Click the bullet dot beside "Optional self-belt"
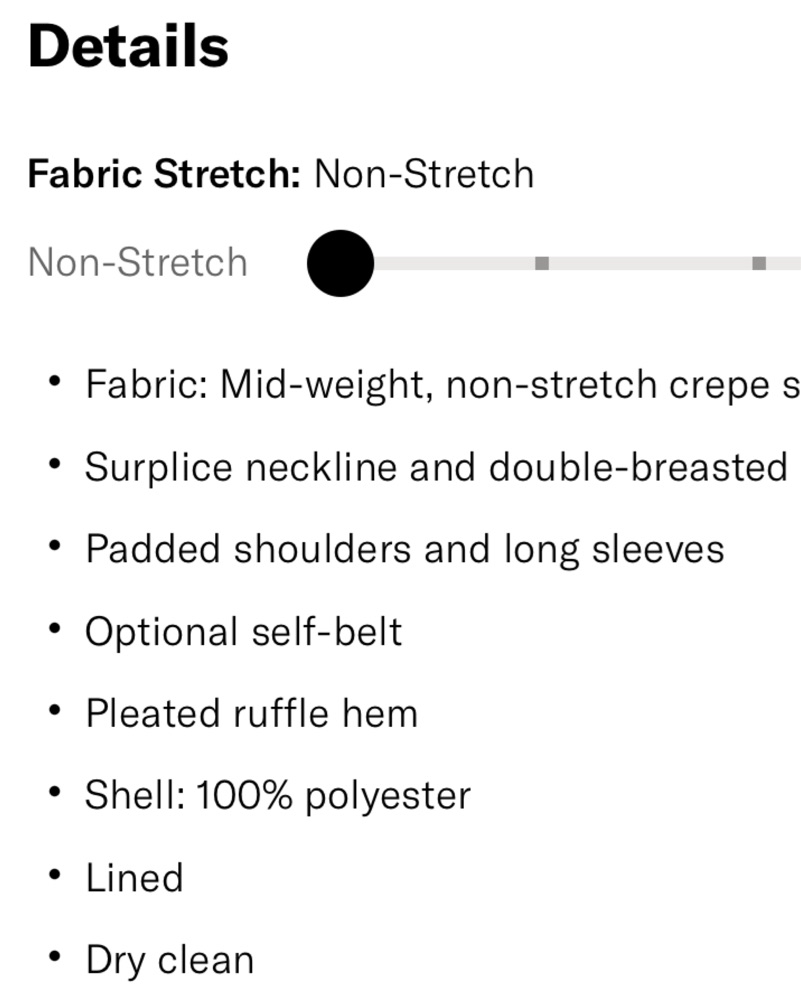801x1000 pixels. click(55, 629)
